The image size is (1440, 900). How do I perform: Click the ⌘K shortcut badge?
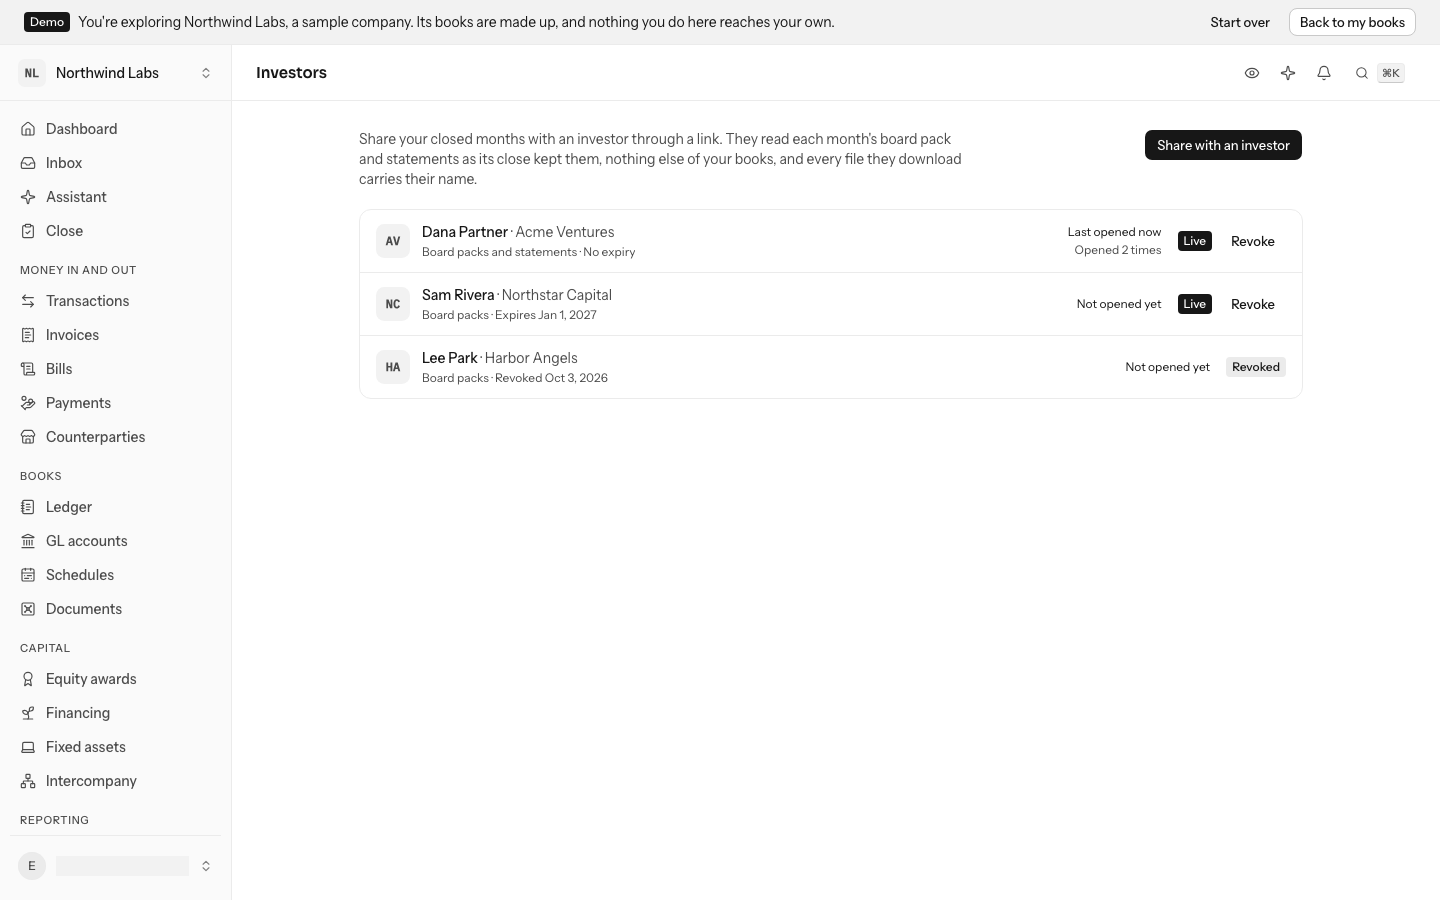pos(1391,73)
